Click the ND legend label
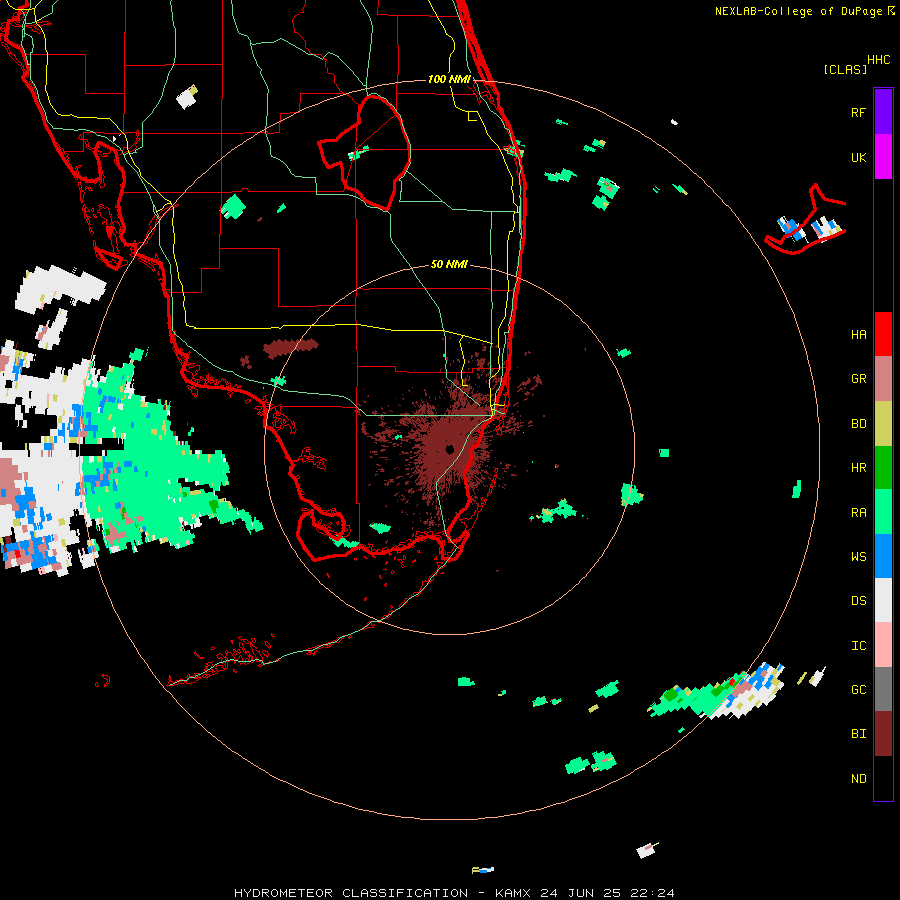This screenshot has width=900, height=900. [x=858, y=779]
